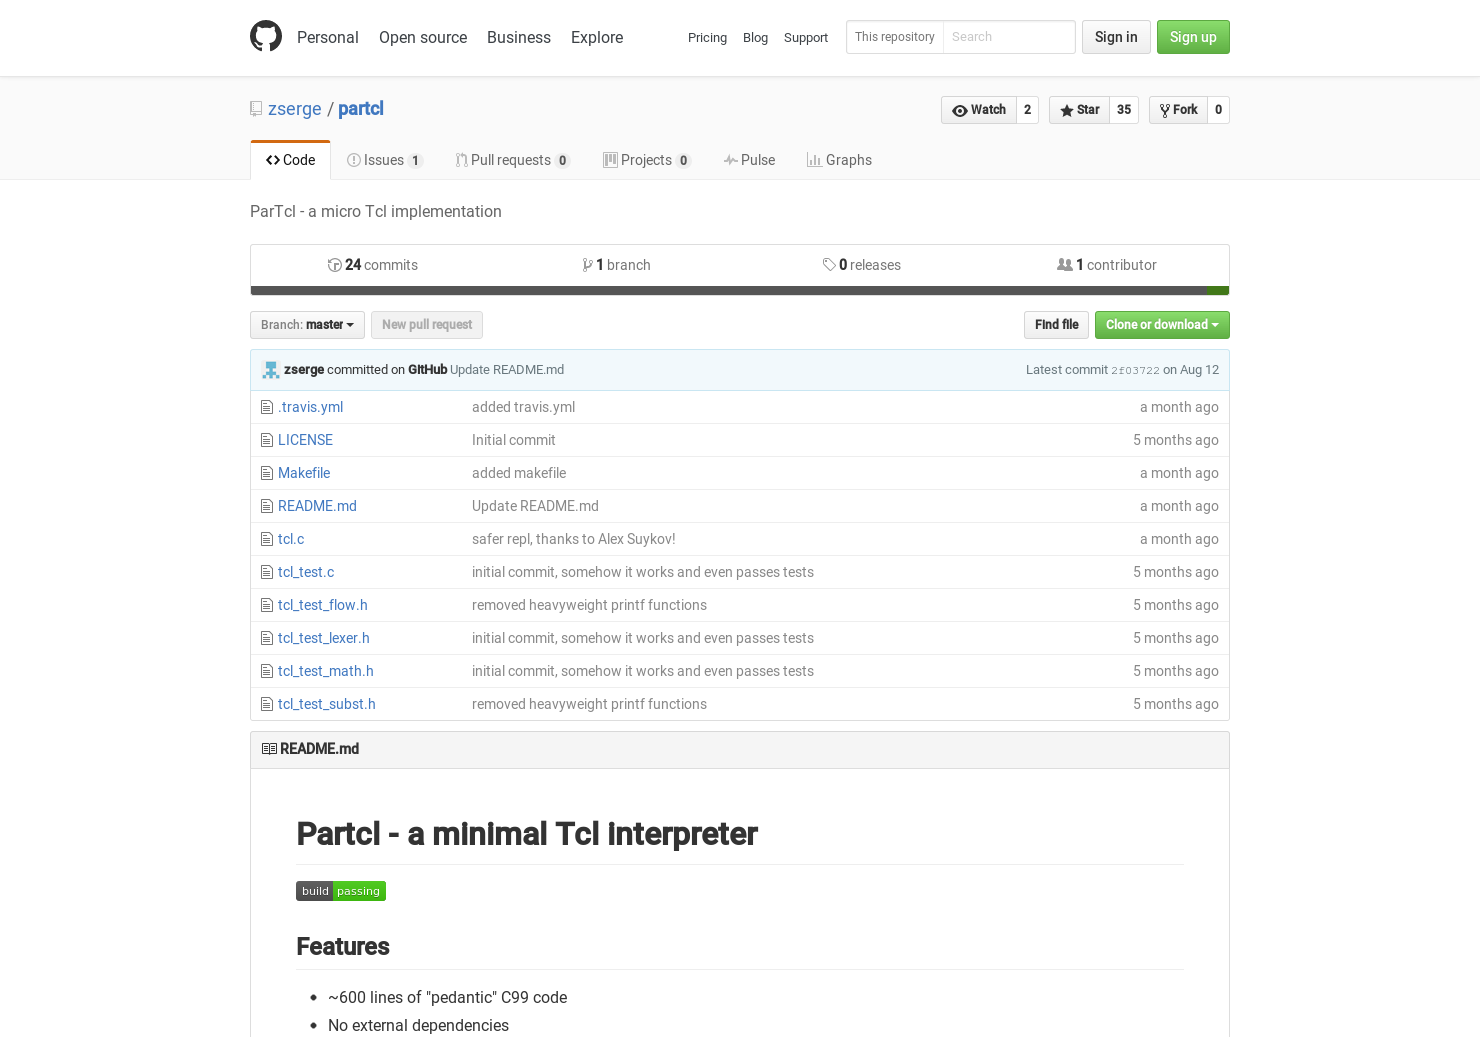Viewport: 1480px width, 1037px height.
Task: Open the Graphs tab
Action: pyautogui.click(x=839, y=160)
